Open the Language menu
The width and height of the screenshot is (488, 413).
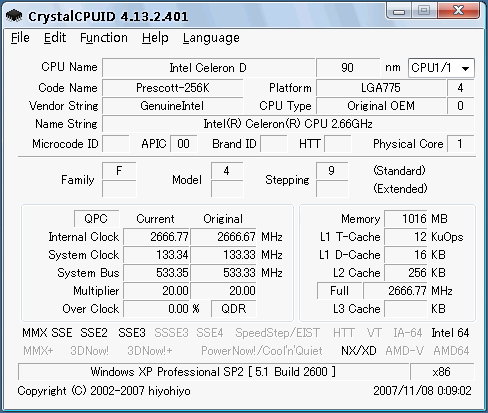click(x=211, y=38)
